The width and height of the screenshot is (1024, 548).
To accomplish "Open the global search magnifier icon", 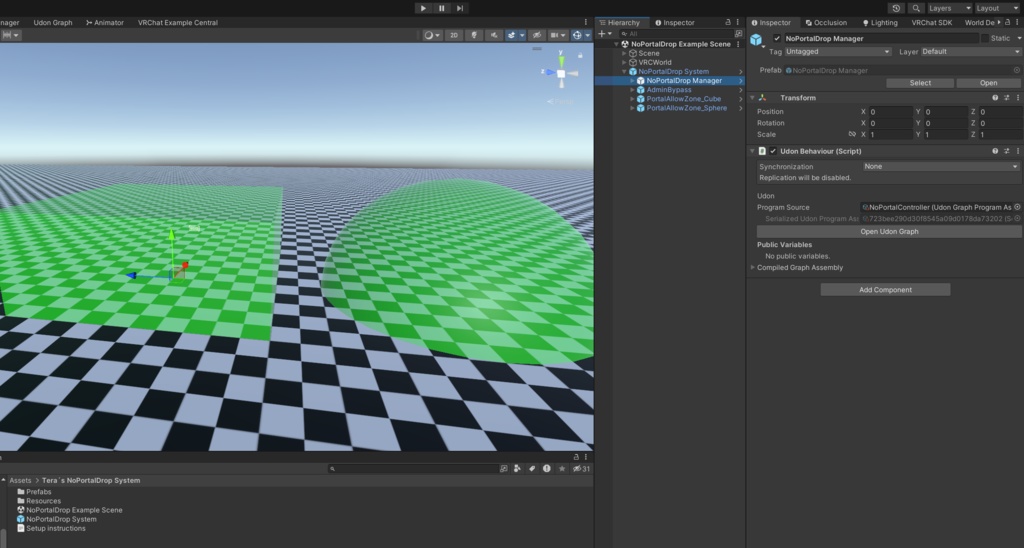I will (x=916, y=8).
